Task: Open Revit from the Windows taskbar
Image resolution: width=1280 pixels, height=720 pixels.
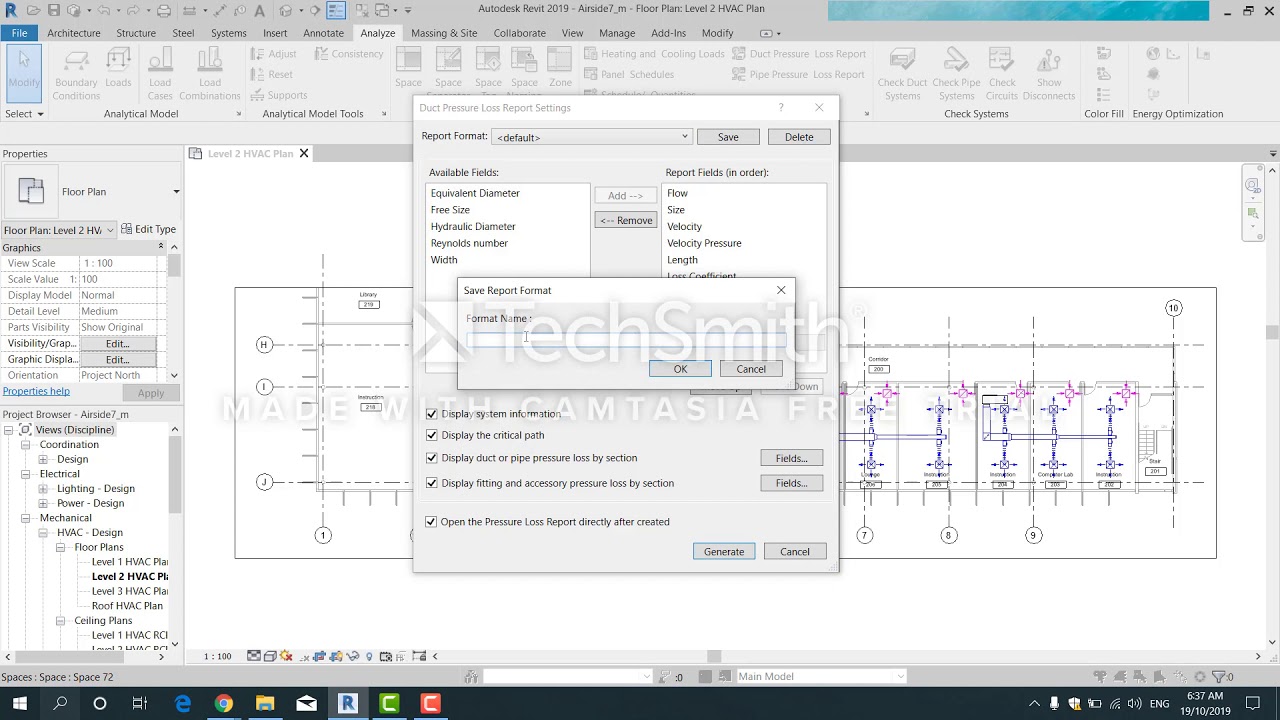Action: pyautogui.click(x=348, y=704)
